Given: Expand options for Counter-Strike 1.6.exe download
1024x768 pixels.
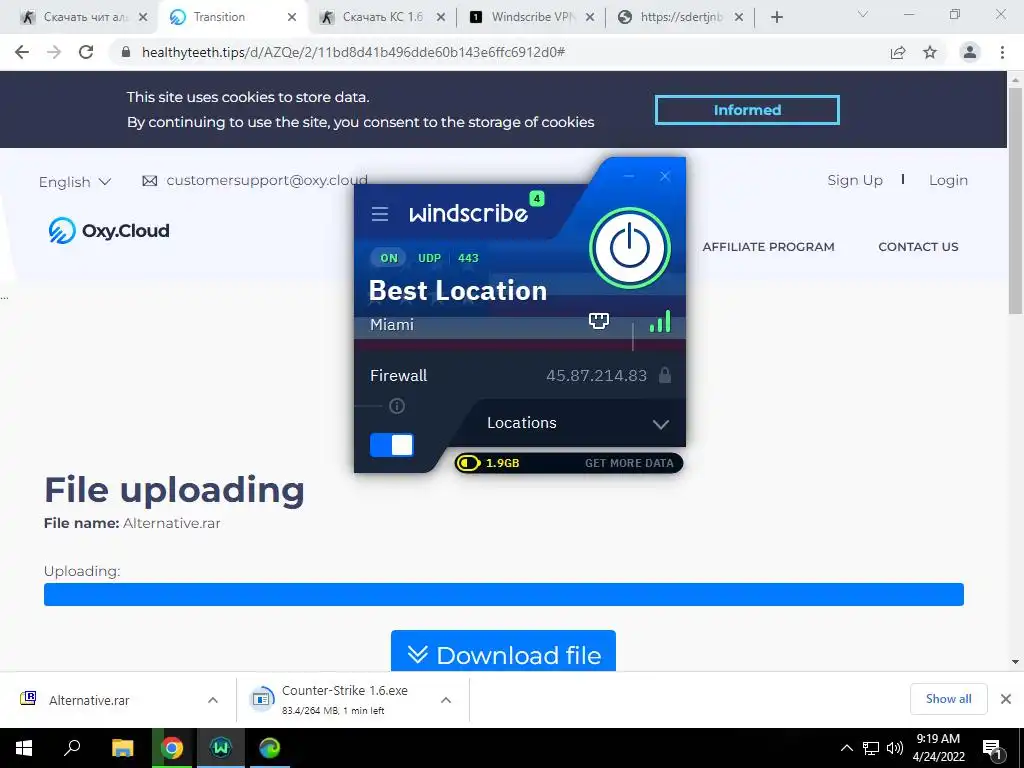Looking at the screenshot, I should [x=446, y=700].
